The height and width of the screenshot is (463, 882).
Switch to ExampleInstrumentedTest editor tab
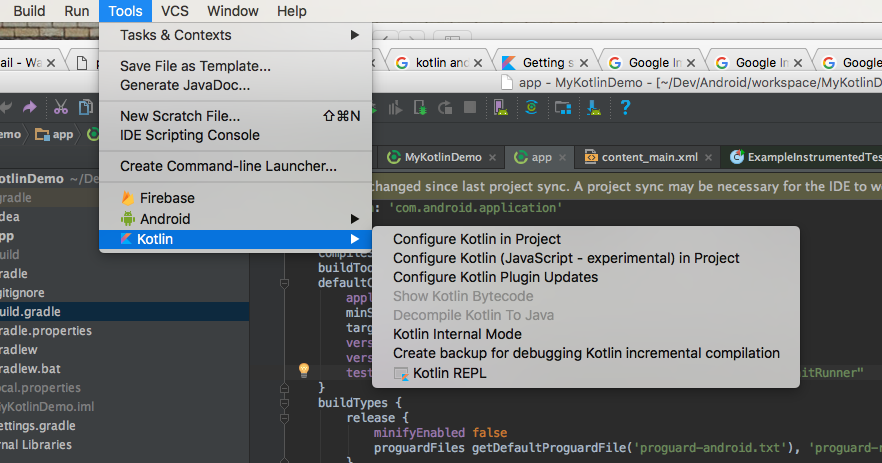coord(804,158)
